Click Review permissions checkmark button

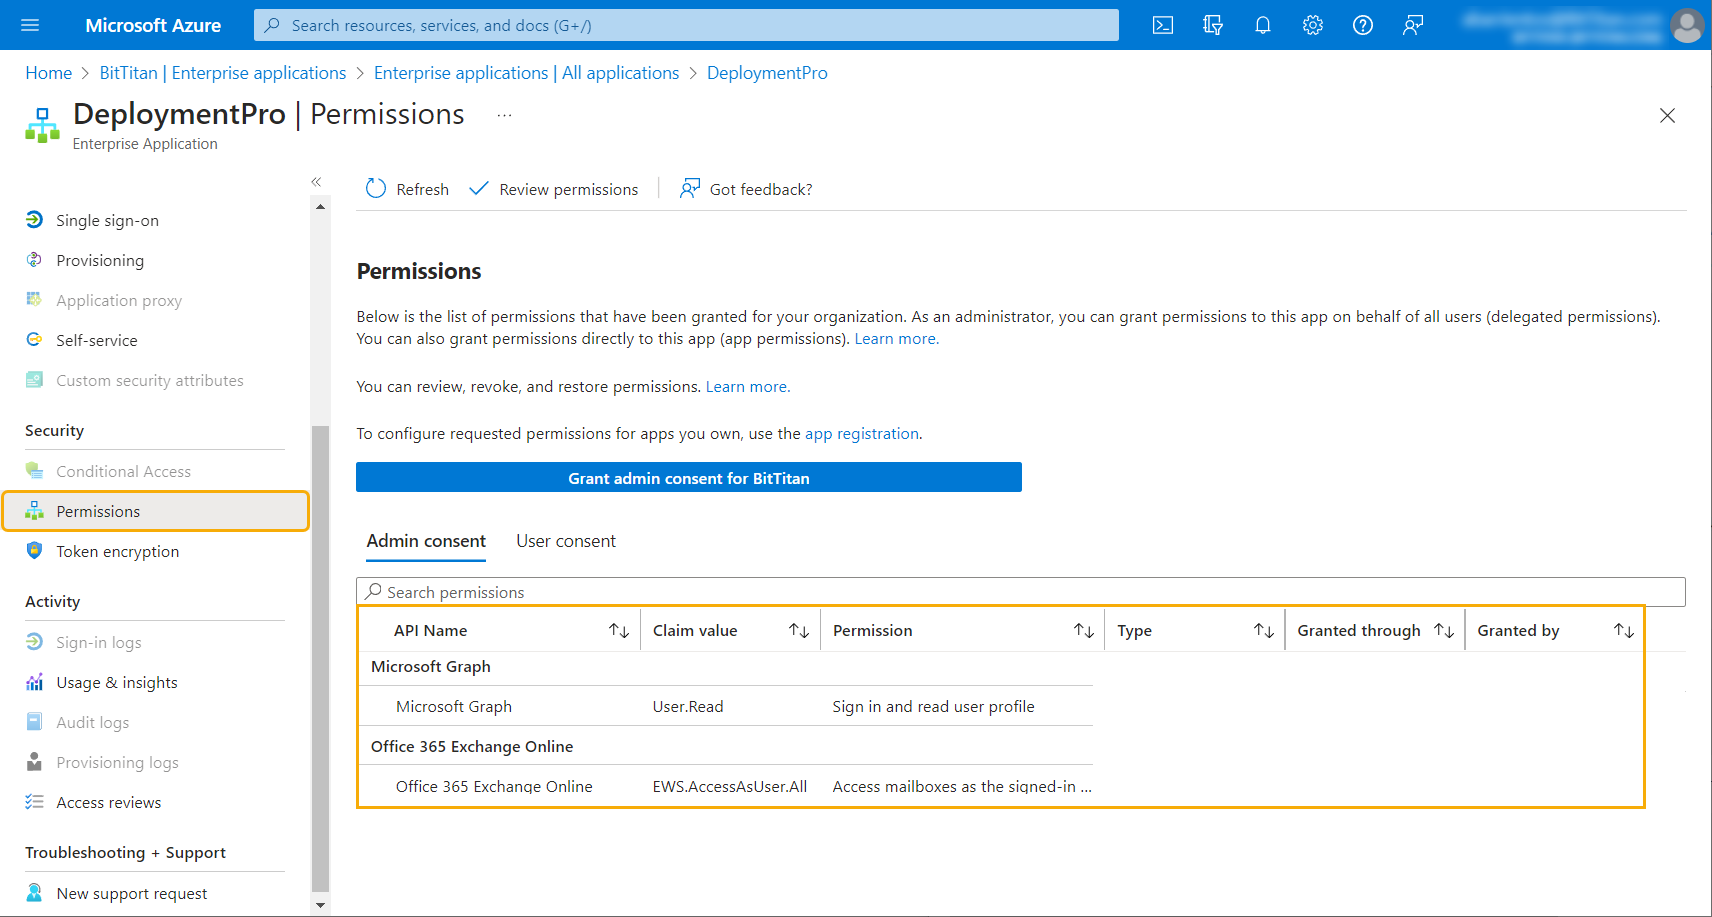[553, 189]
